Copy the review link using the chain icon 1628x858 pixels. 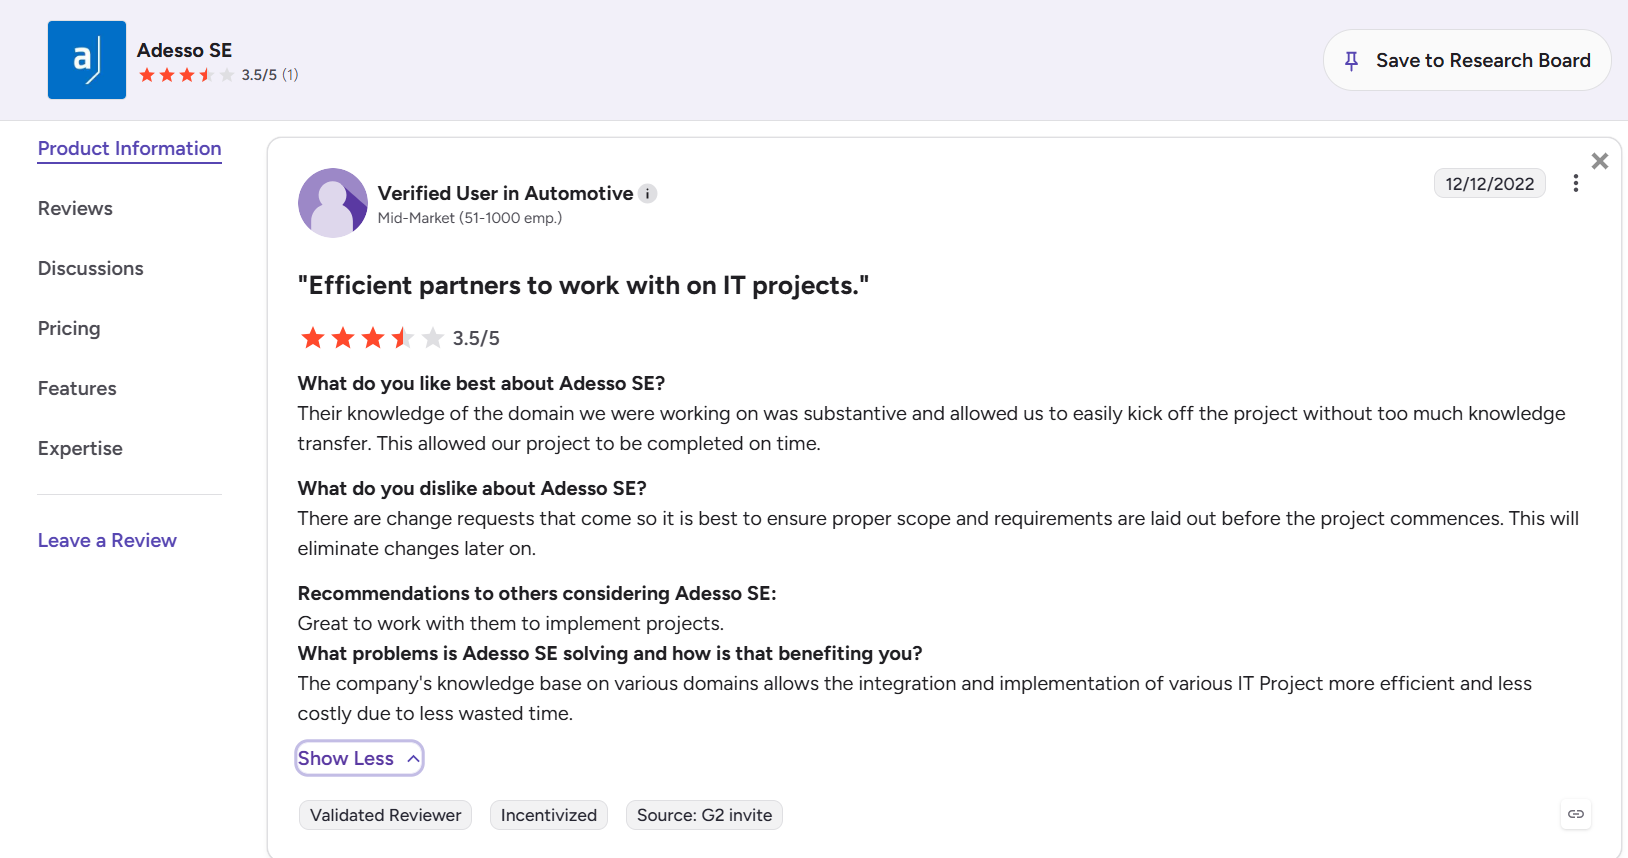1576,814
